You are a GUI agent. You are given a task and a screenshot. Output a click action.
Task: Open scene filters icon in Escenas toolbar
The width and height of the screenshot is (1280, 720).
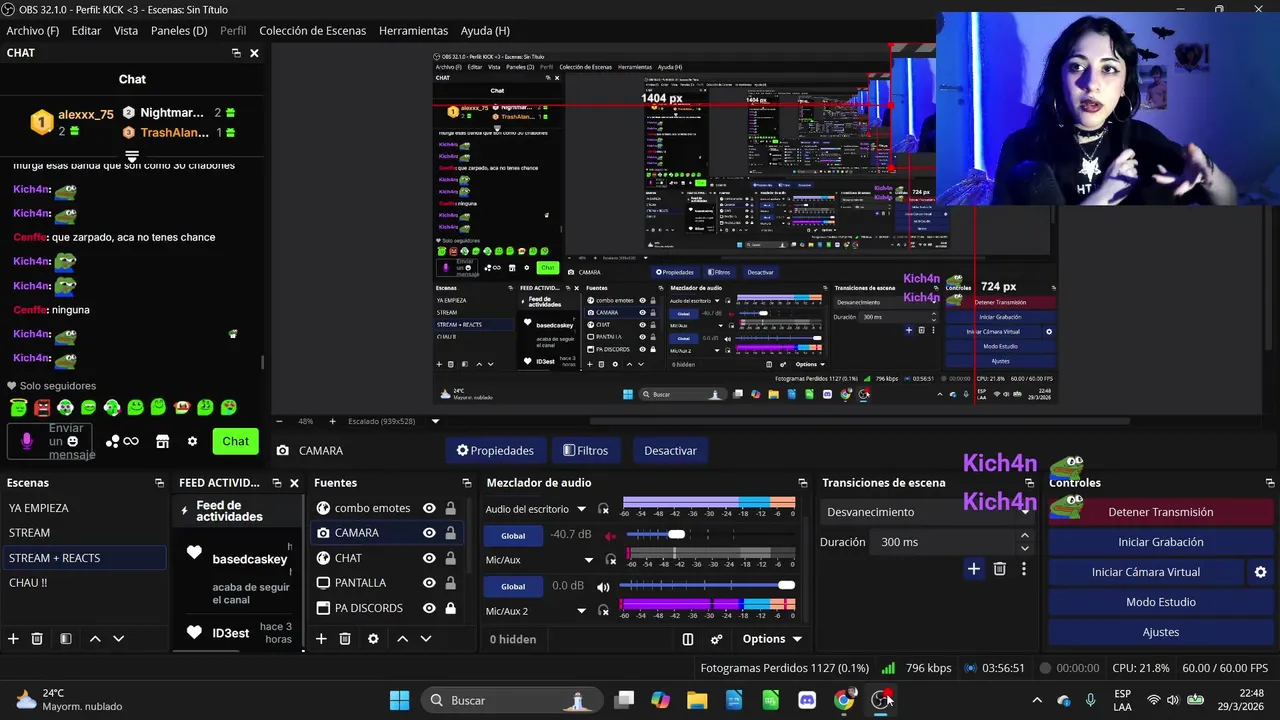point(65,638)
